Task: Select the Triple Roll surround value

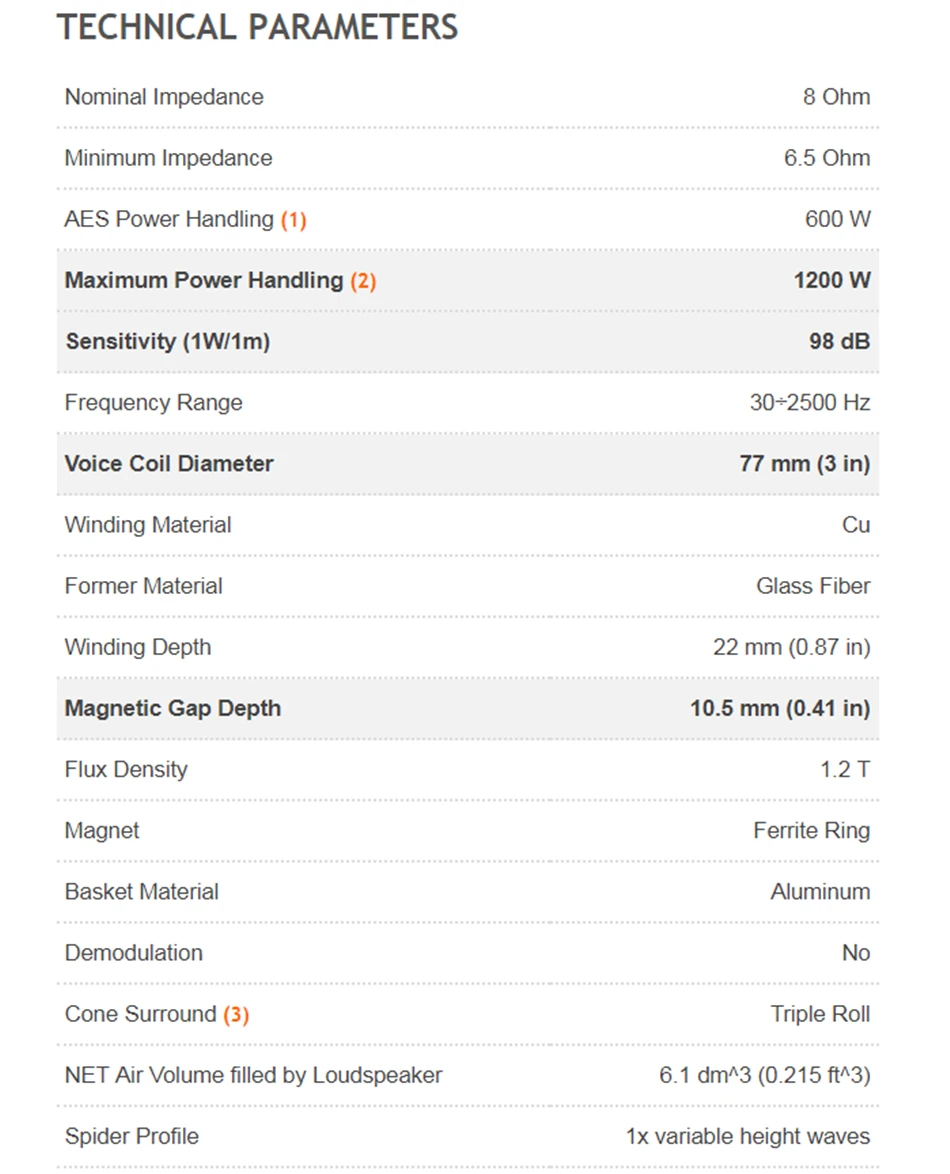Action: coord(820,1015)
